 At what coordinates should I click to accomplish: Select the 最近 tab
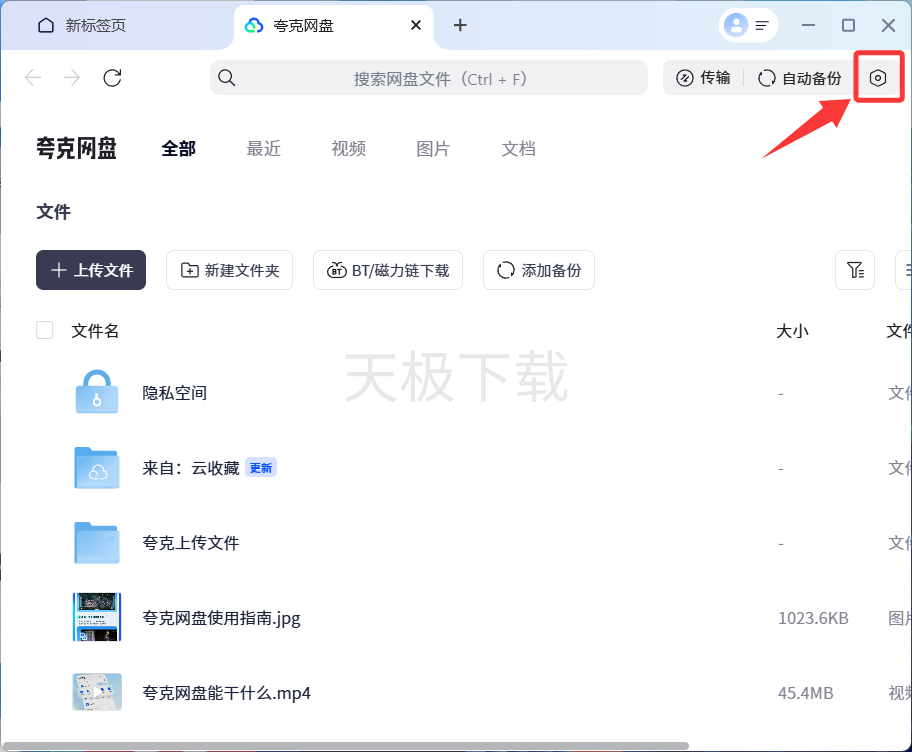(263, 149)
